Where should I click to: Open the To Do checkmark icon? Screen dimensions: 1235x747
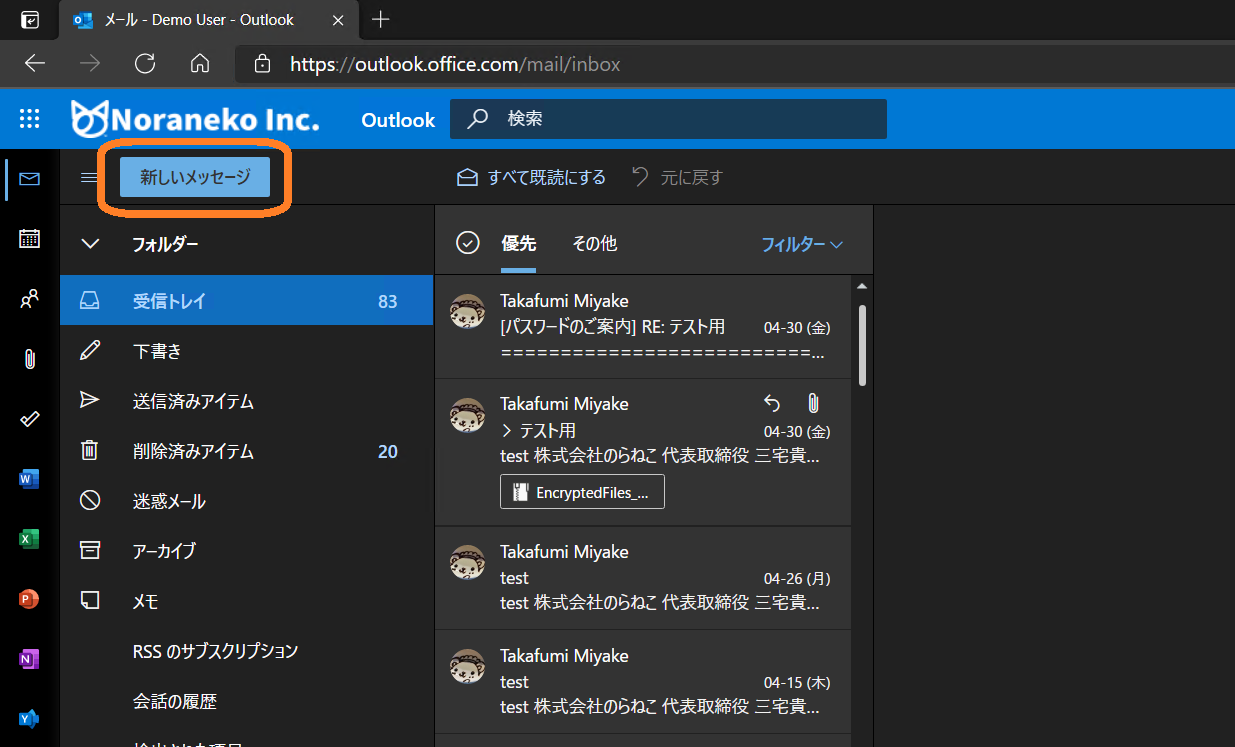click(29, 419)
